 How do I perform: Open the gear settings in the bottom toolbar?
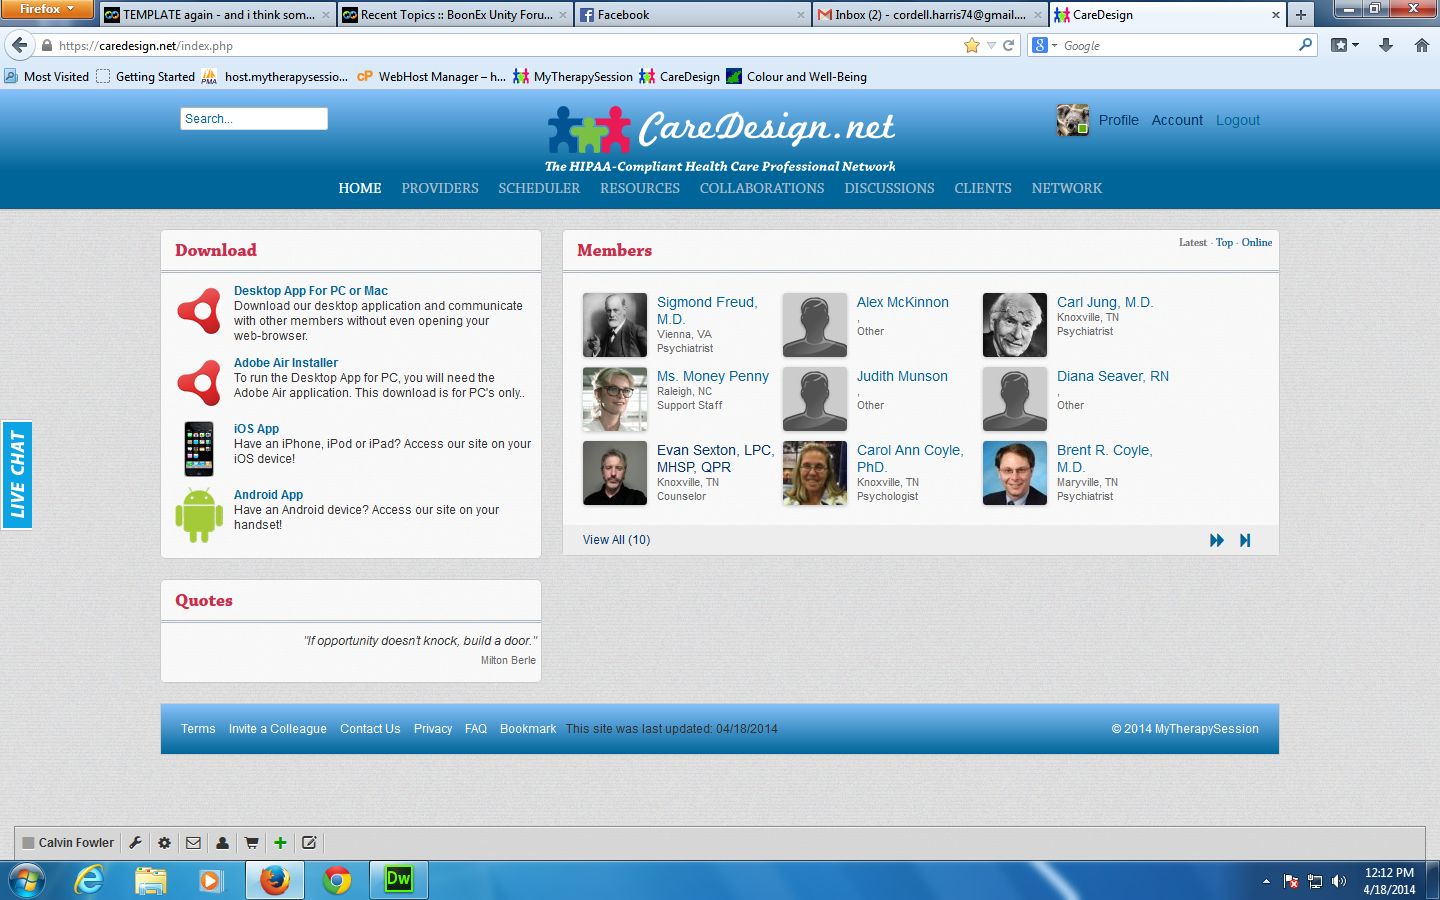(164, 843)
